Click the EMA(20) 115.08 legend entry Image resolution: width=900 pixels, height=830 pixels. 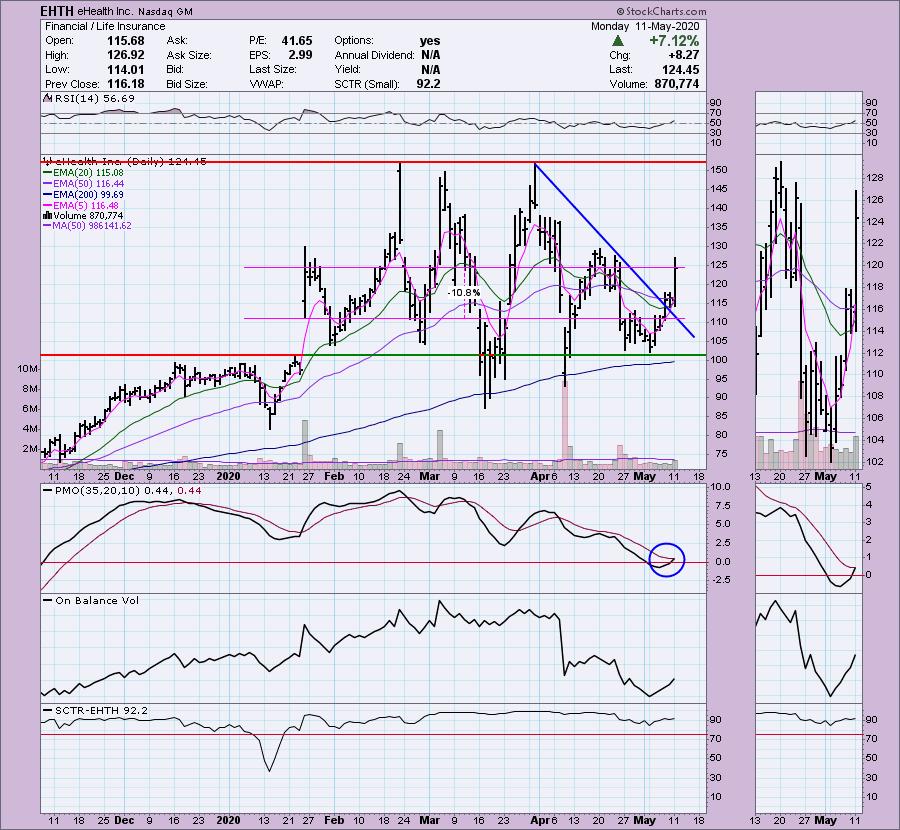tap(83, 172)
